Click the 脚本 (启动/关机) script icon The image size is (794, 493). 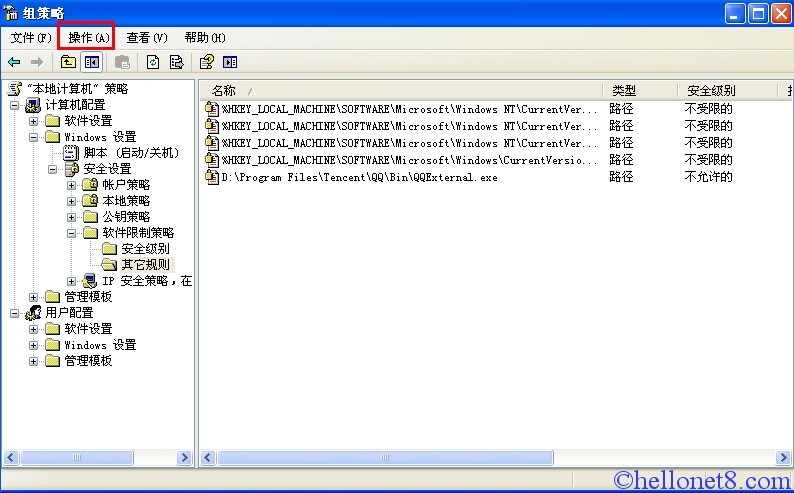click(x=71, y=153)
